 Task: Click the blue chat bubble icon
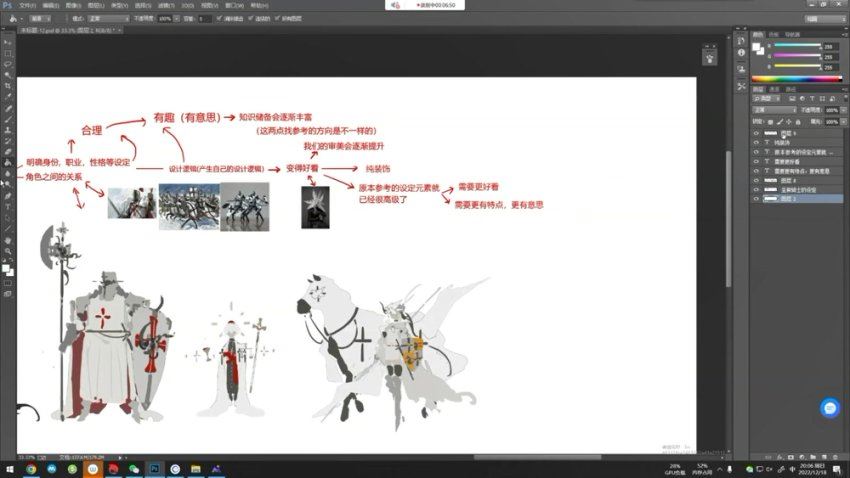pyautogui.click(x=829, y=408)
